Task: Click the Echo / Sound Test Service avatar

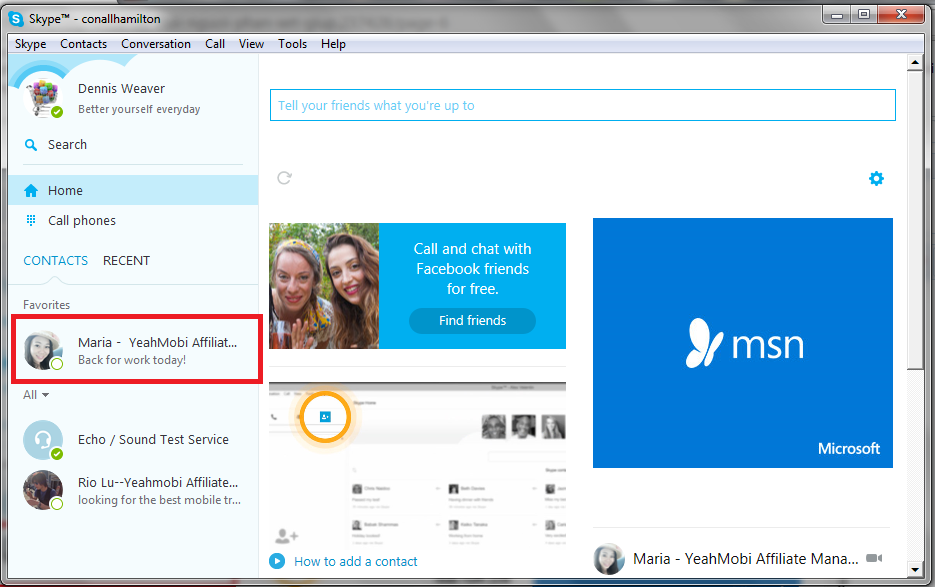Action: coord(43,440)
